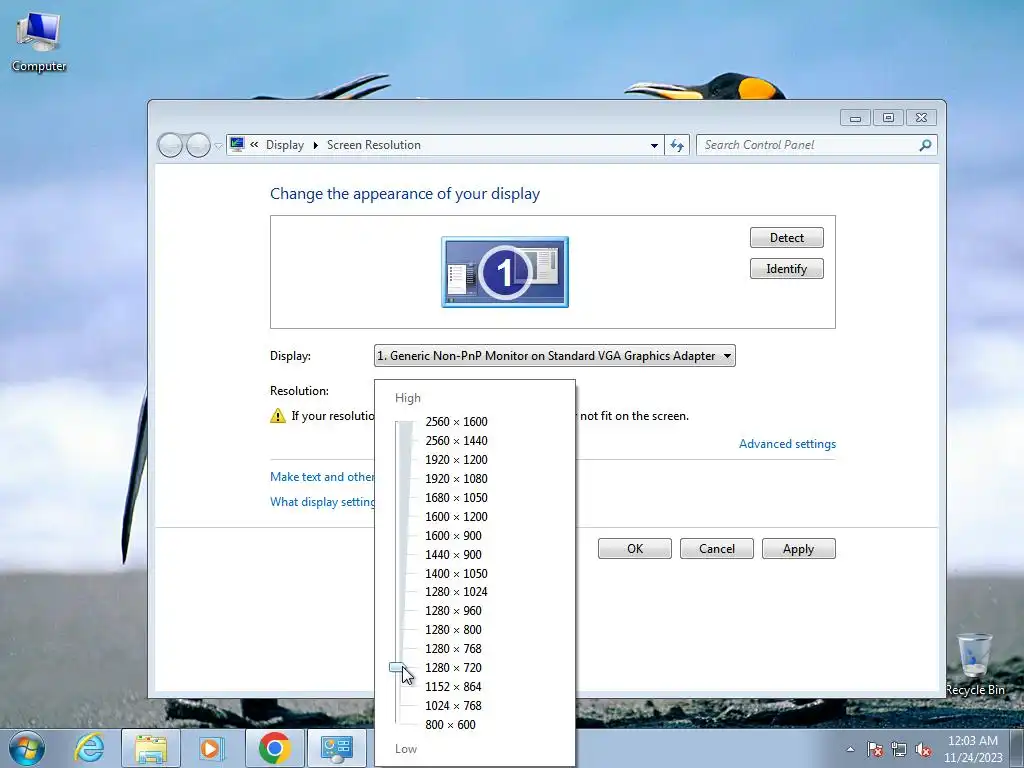Select 800 × 600 resolution
The width and height of the screenshot is (1024, 768).
450,724
